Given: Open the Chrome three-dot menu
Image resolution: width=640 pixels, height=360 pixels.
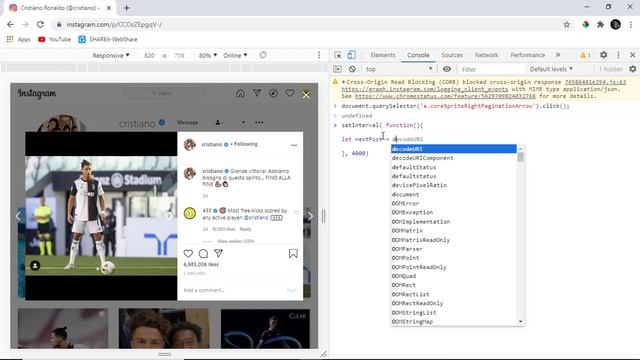Looking at the screenshot, I should tap(631, 24).
